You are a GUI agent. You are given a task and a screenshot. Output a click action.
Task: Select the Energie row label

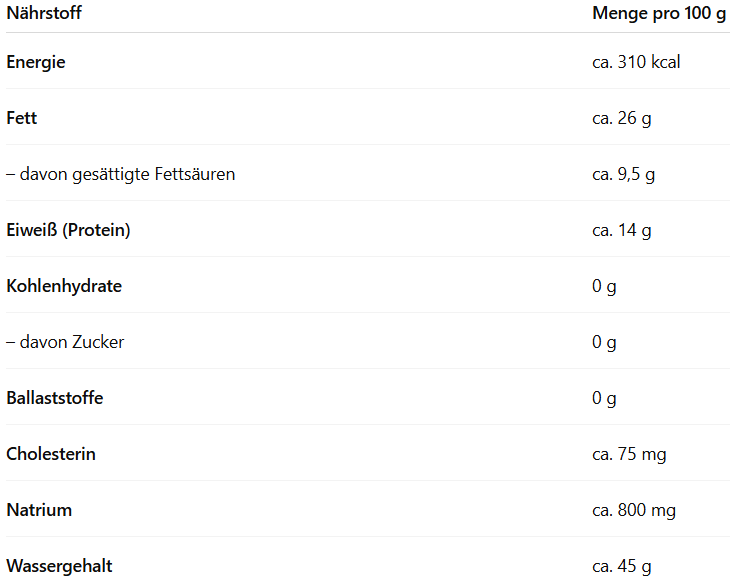(36, 62)
